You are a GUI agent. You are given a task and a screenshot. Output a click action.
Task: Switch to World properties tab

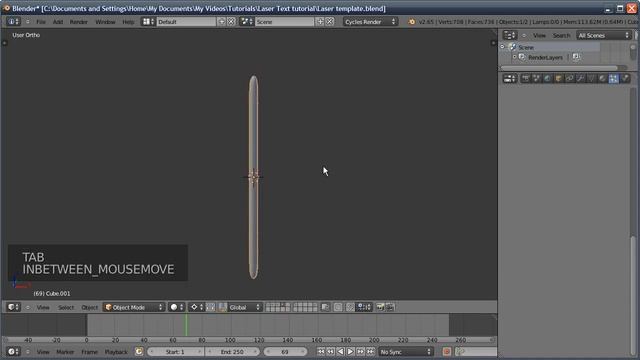[548, 79]
